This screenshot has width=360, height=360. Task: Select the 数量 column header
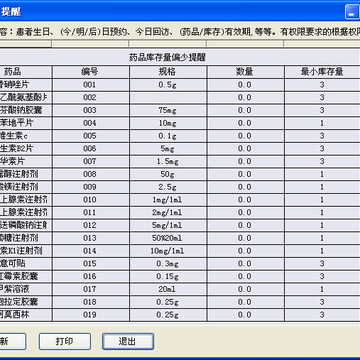(245, 72)
